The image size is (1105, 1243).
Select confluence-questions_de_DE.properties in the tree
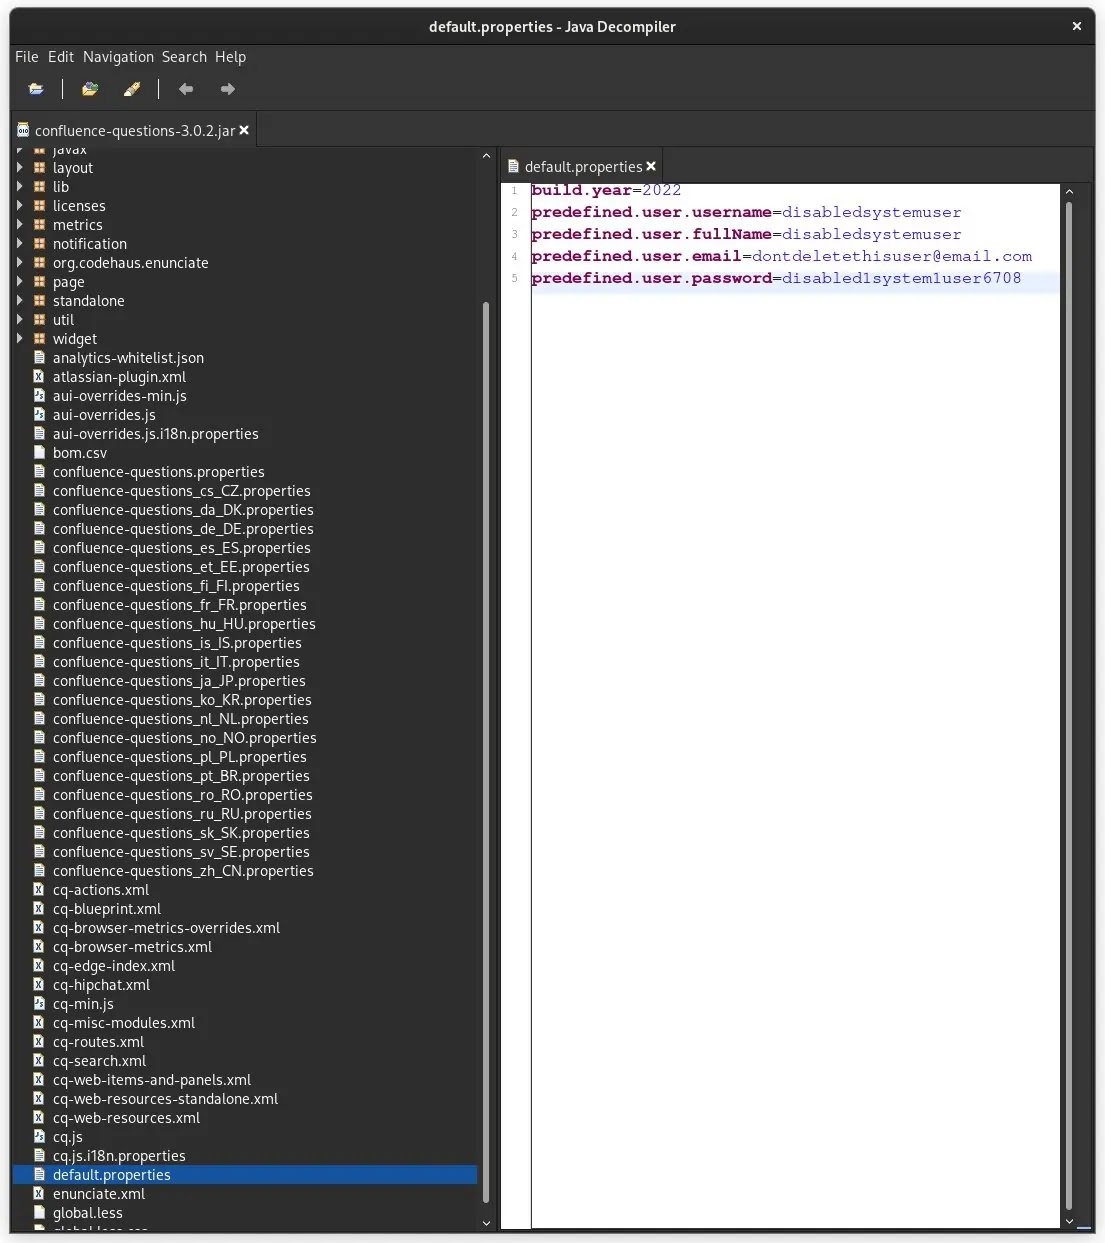point(183,529)
